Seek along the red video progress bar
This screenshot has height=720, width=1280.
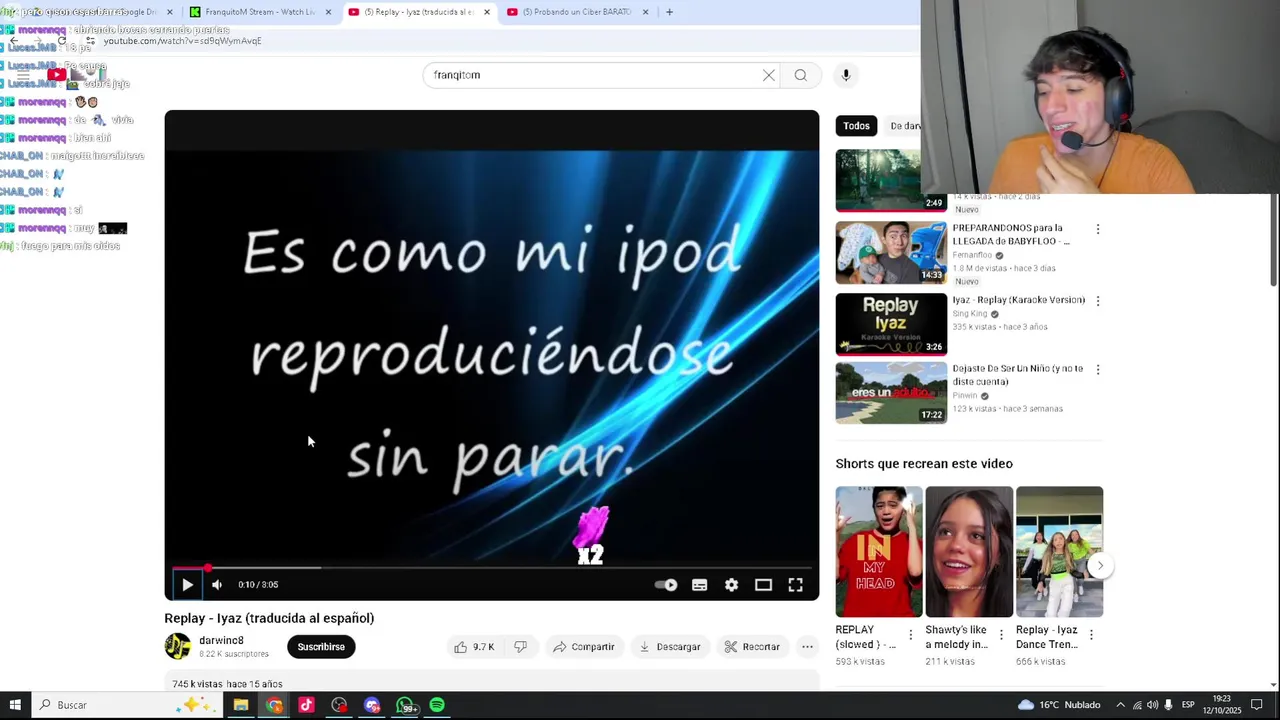(492, 568)
